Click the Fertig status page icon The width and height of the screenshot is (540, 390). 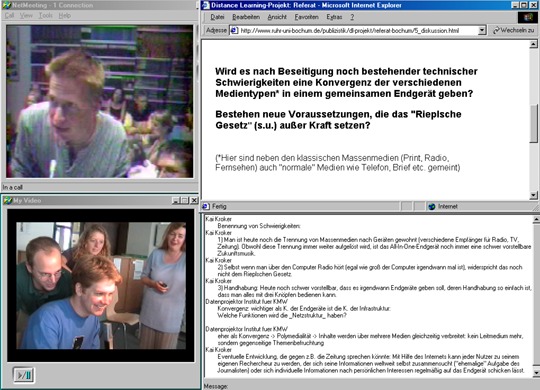tap(206, 206)
